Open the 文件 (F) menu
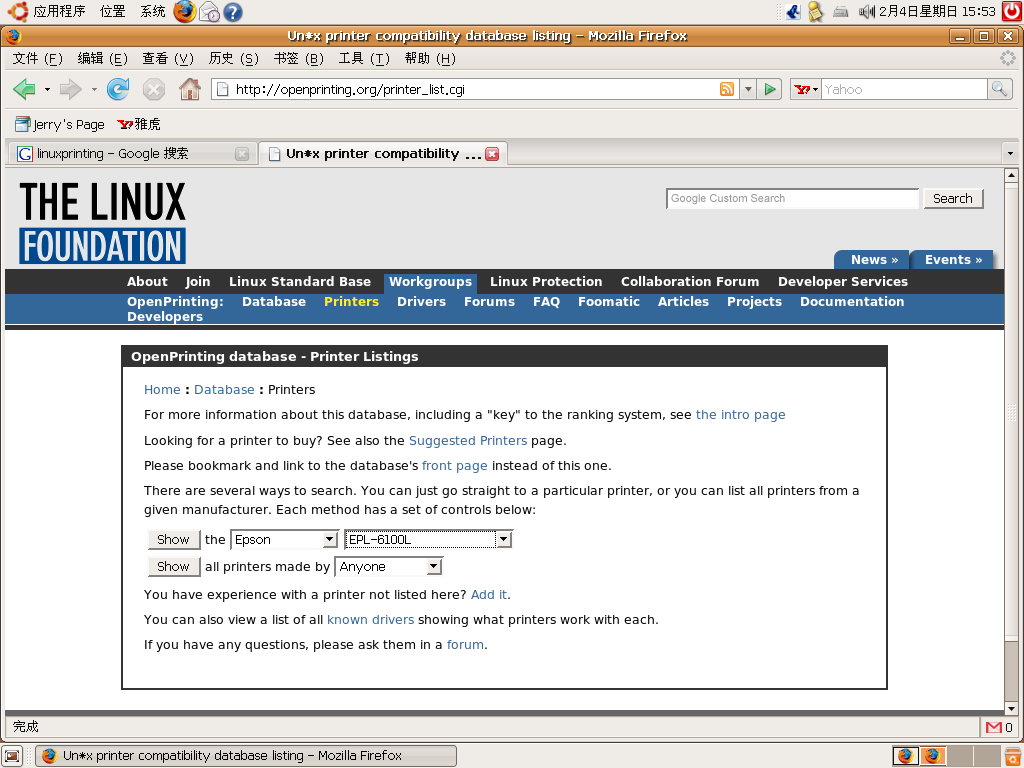 tap(37, 59)
